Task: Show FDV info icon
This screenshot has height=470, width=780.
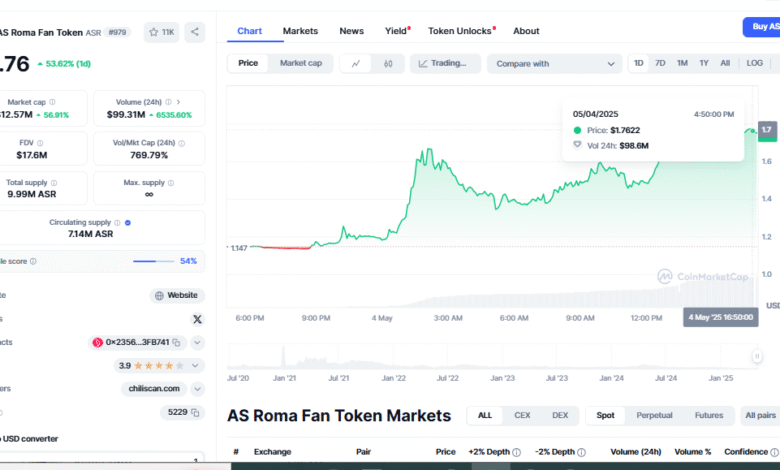Action: 40,143
